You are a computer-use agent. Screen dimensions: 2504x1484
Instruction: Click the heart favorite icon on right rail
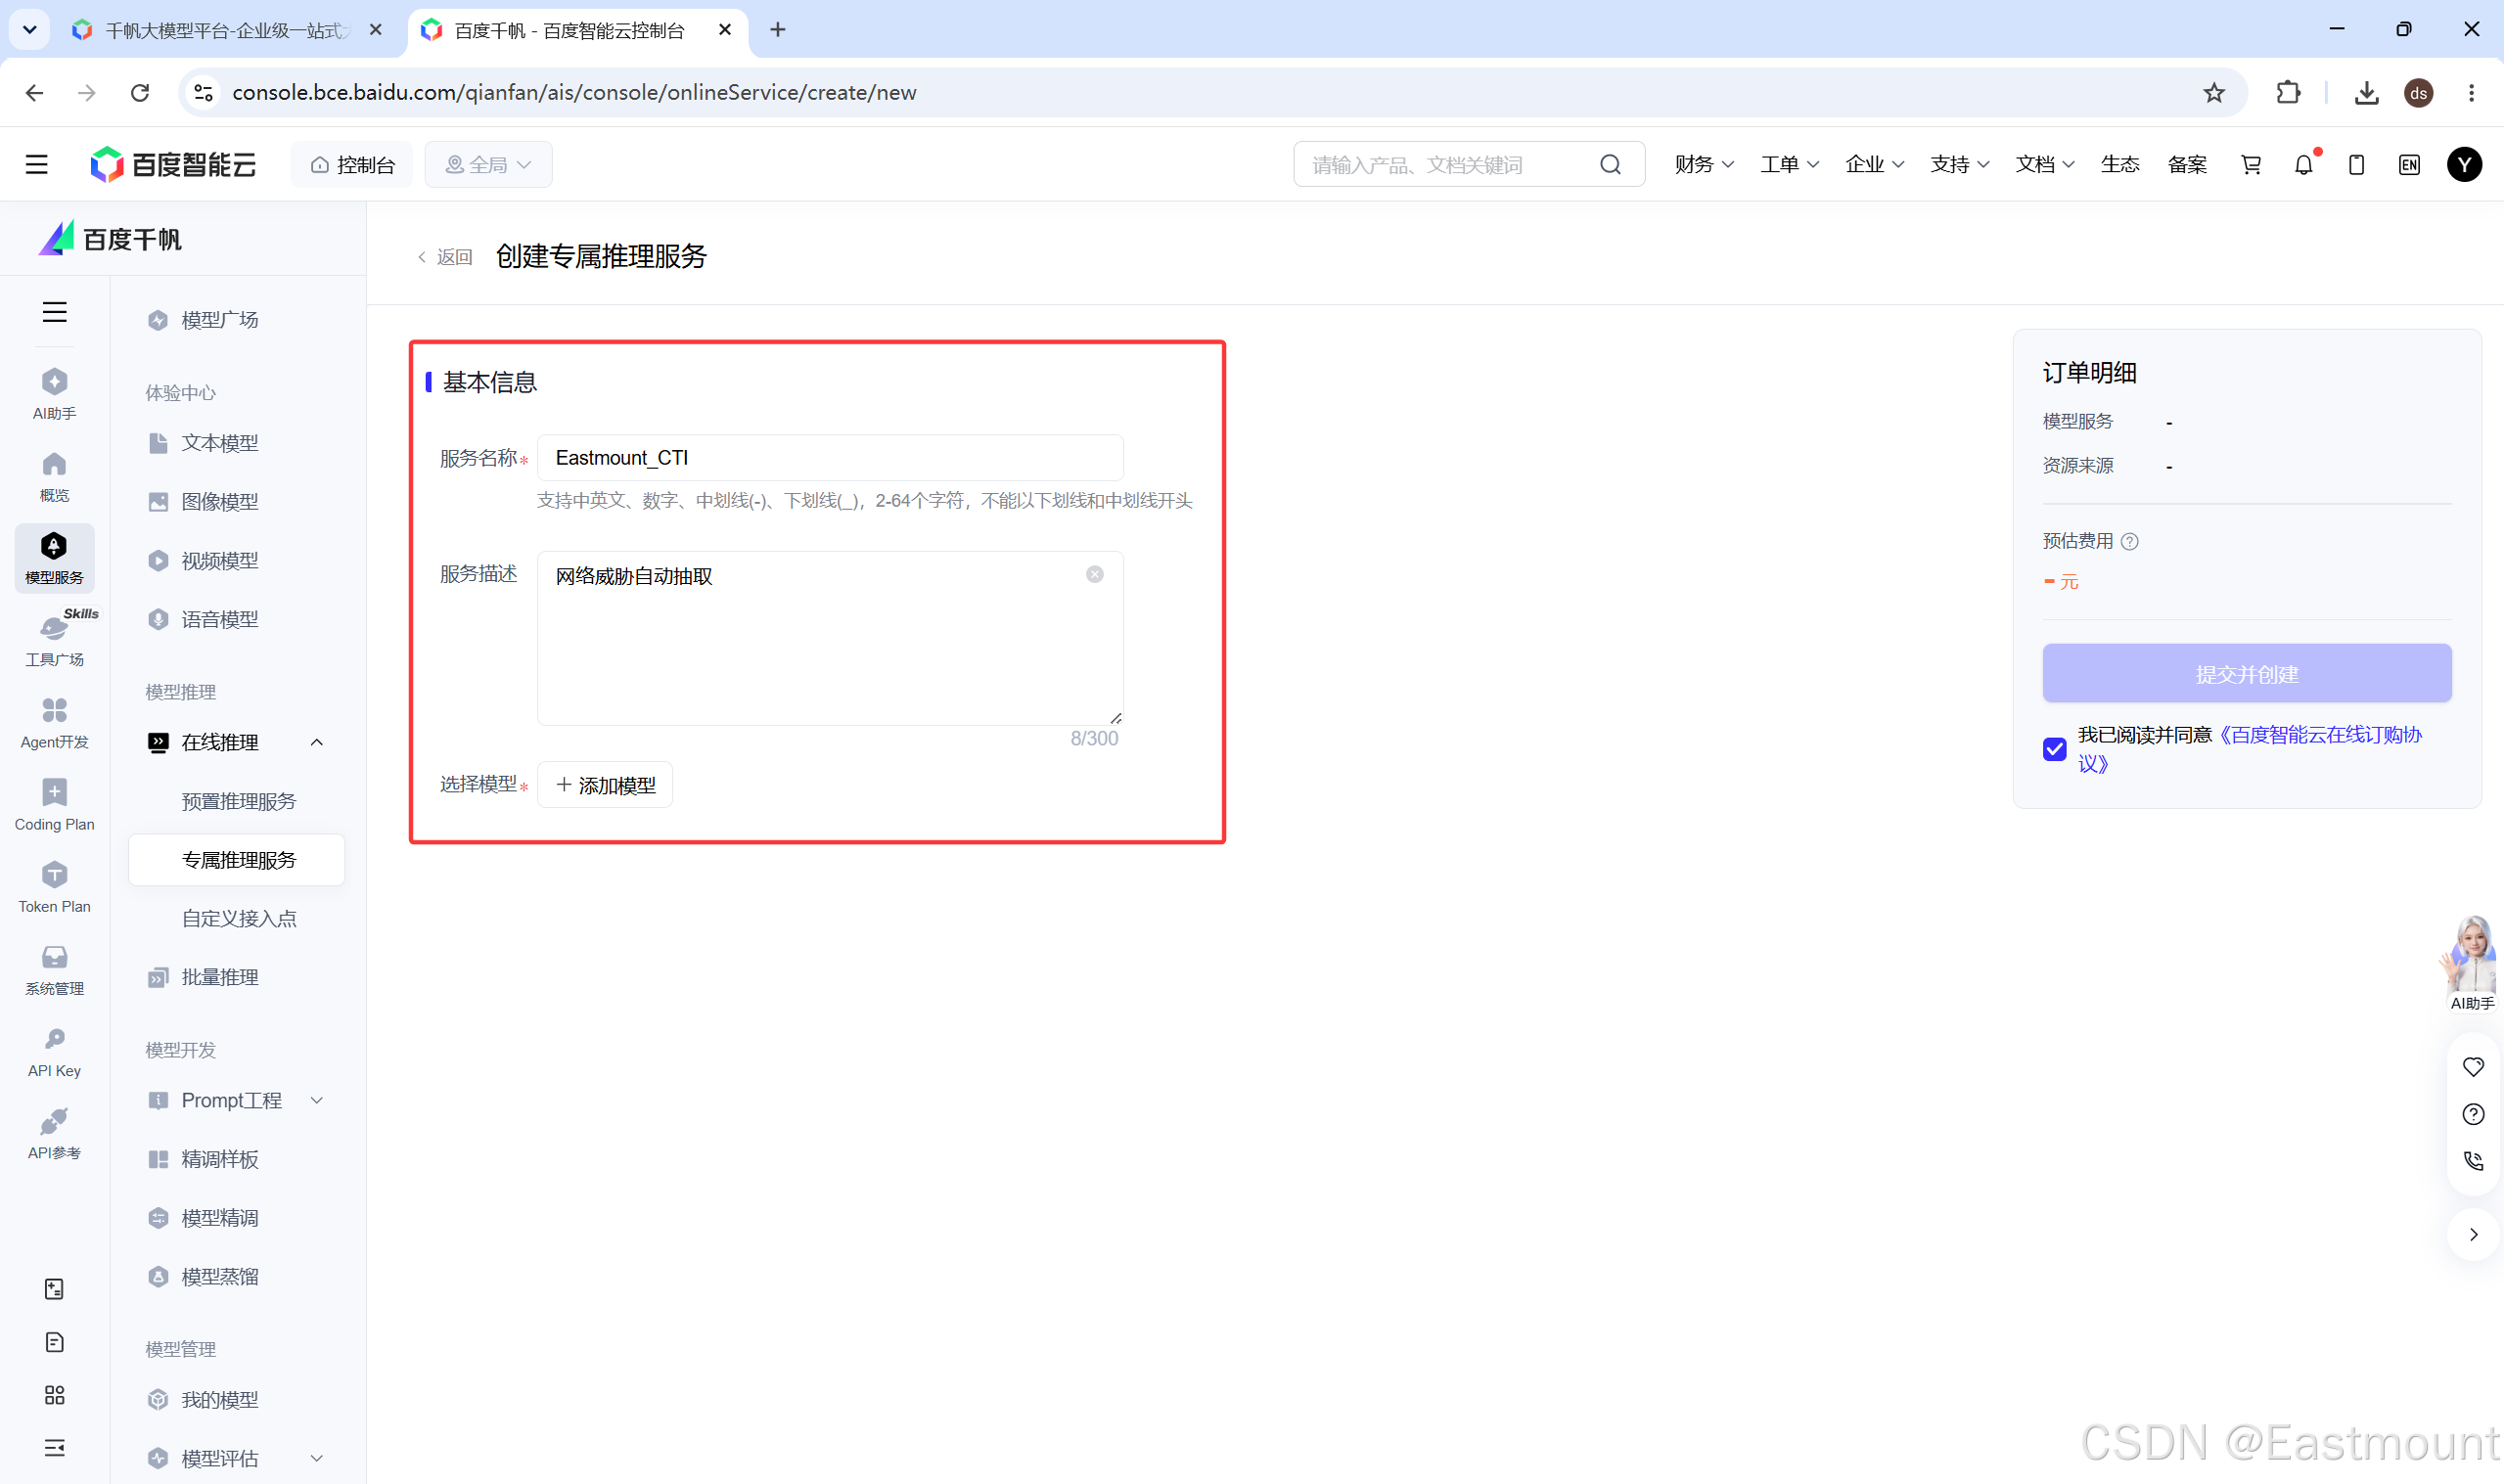pos(2474,1067)
